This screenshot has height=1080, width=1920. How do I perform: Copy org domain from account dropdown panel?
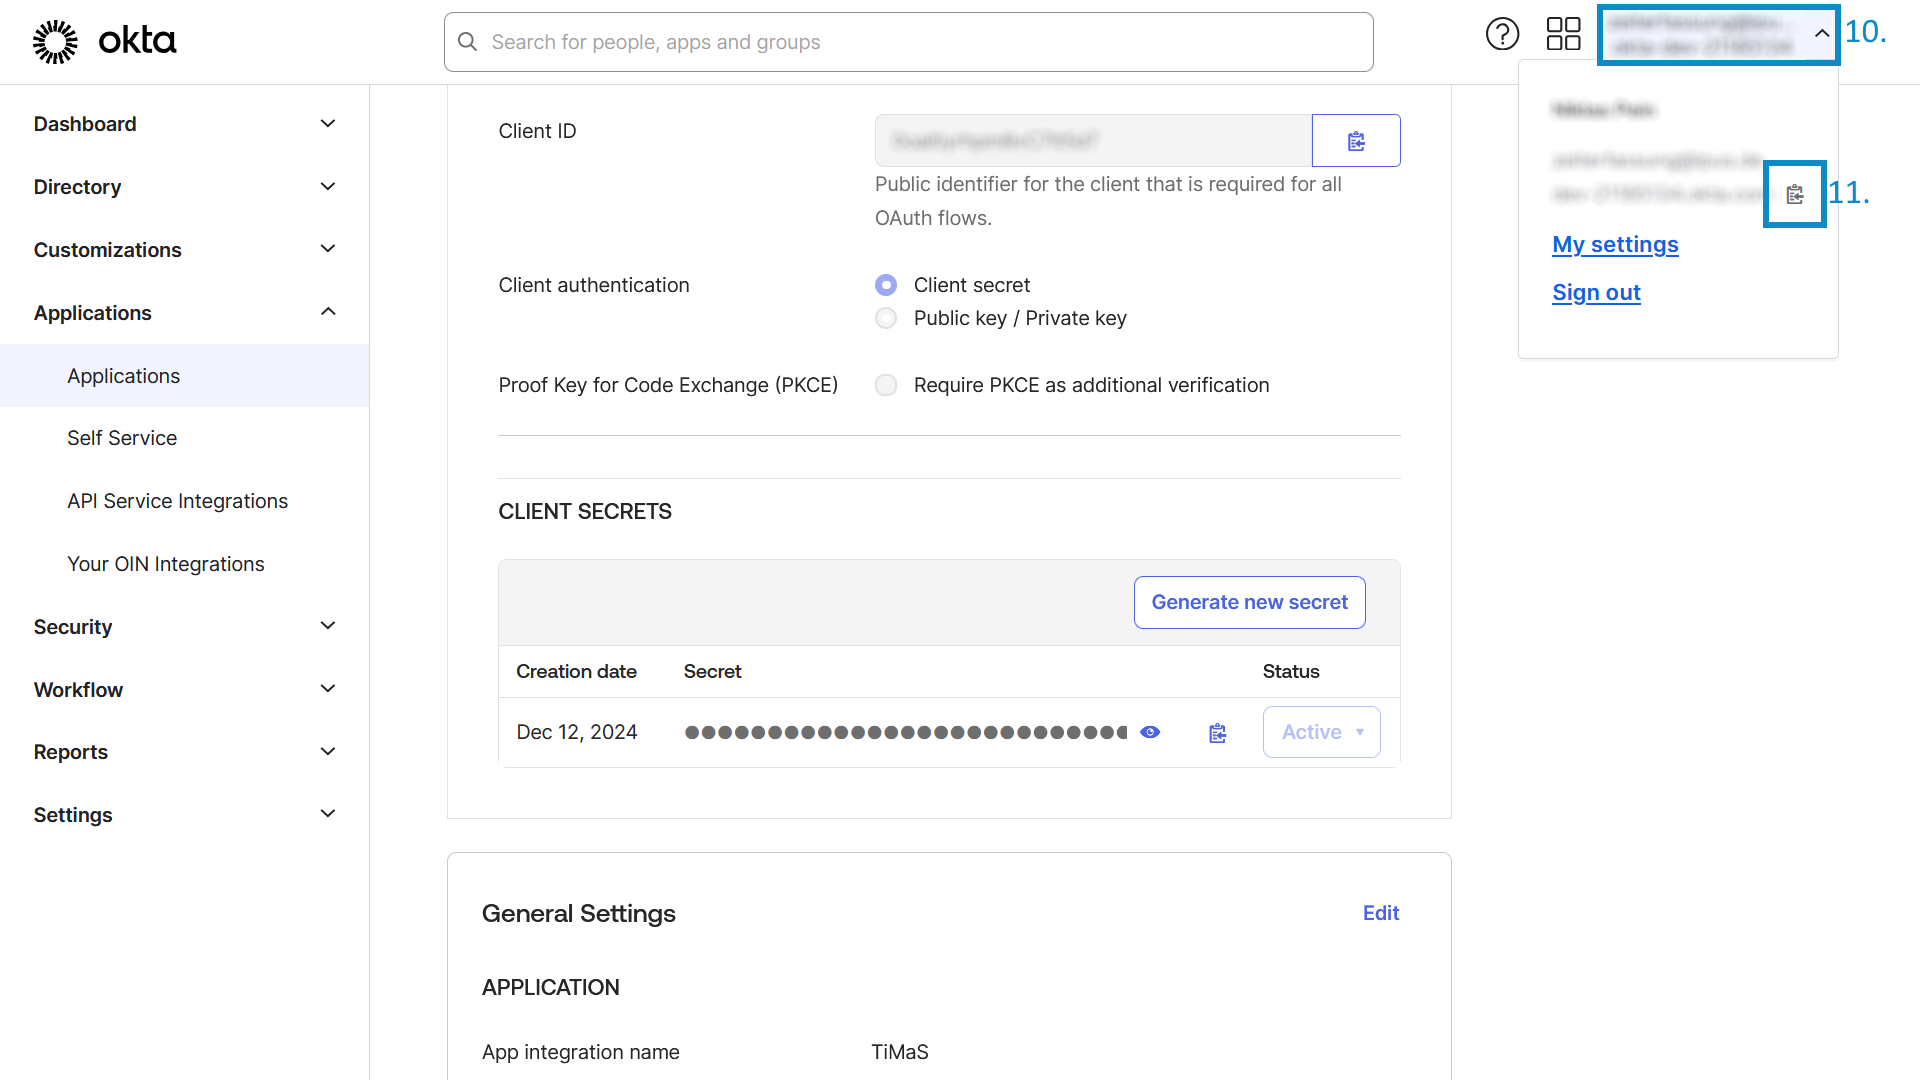(1795, 194)
